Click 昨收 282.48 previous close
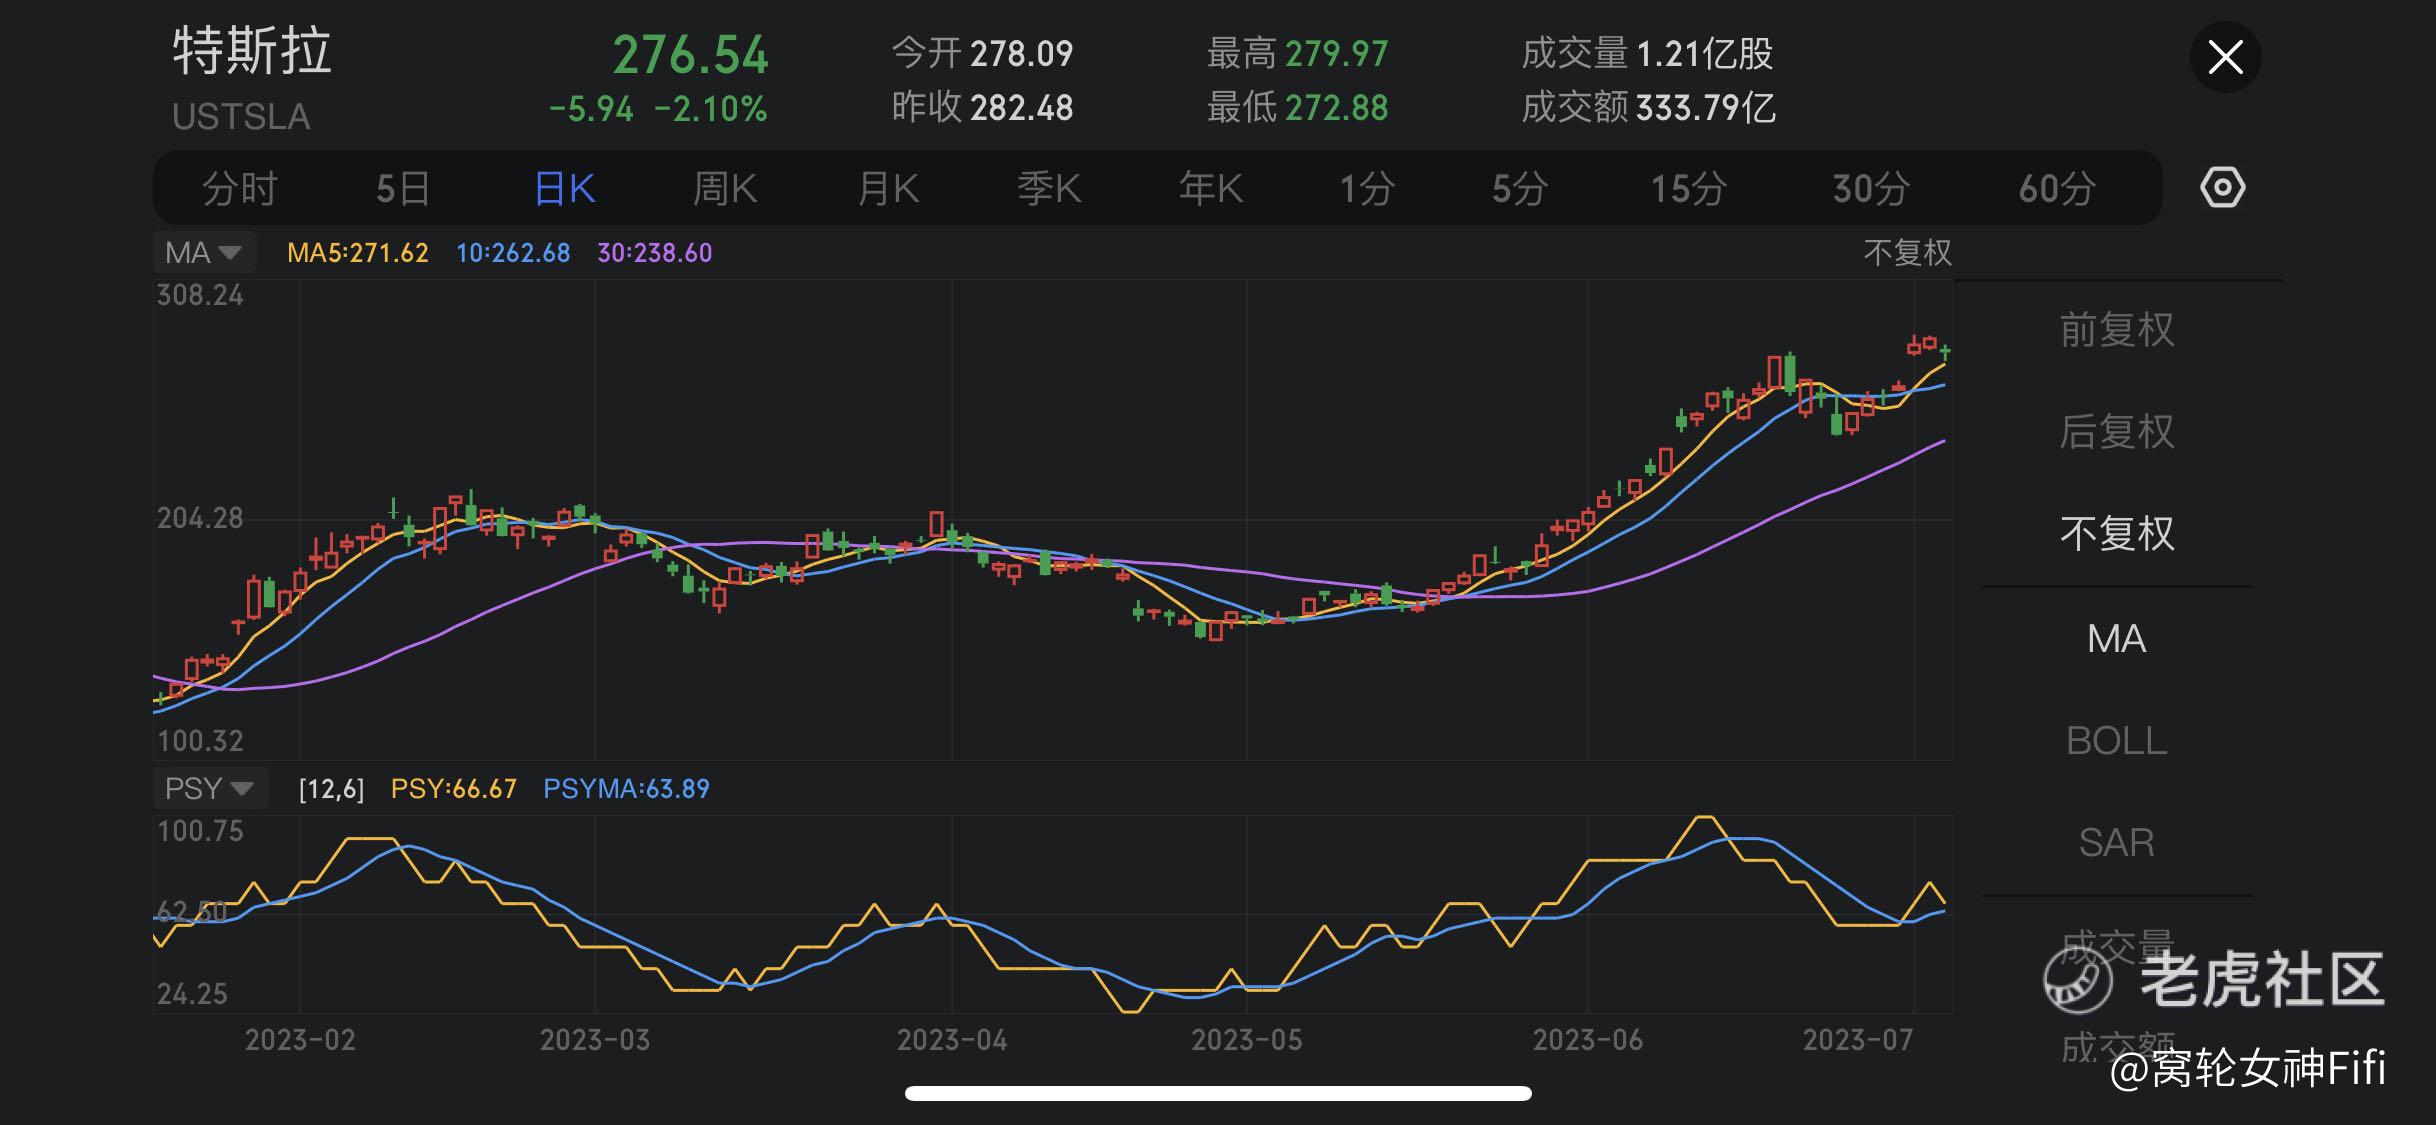This screenshot has width=2436, height=1125. coord(982,107)
